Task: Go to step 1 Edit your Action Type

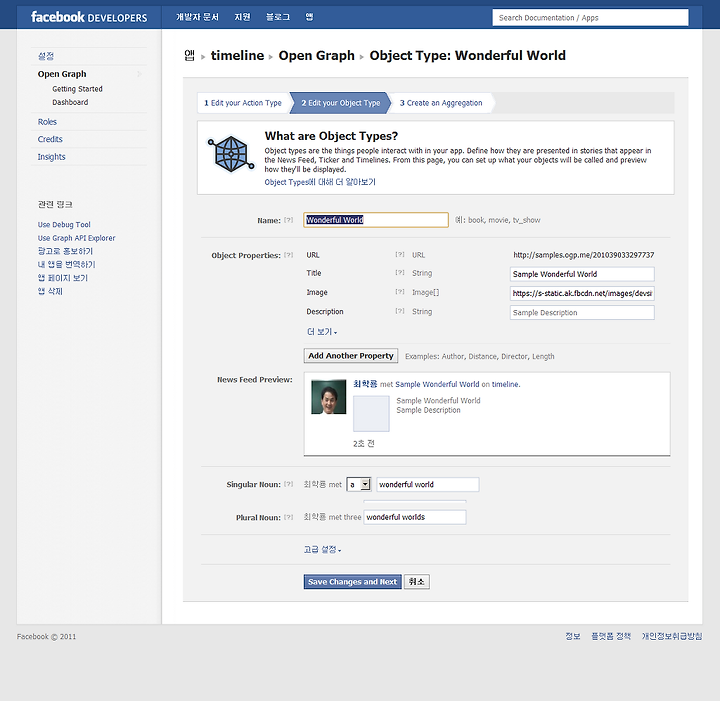Action: 243,103
